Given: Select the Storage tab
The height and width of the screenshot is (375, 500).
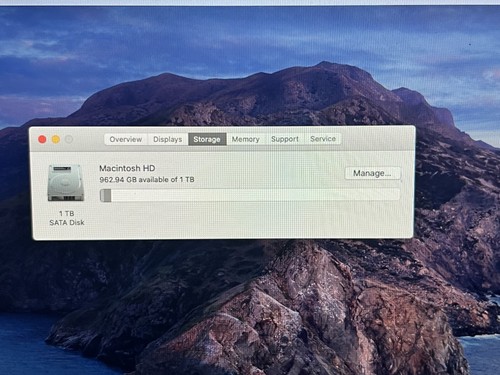Looking at the screenshot, I should (x=207, y=139).
